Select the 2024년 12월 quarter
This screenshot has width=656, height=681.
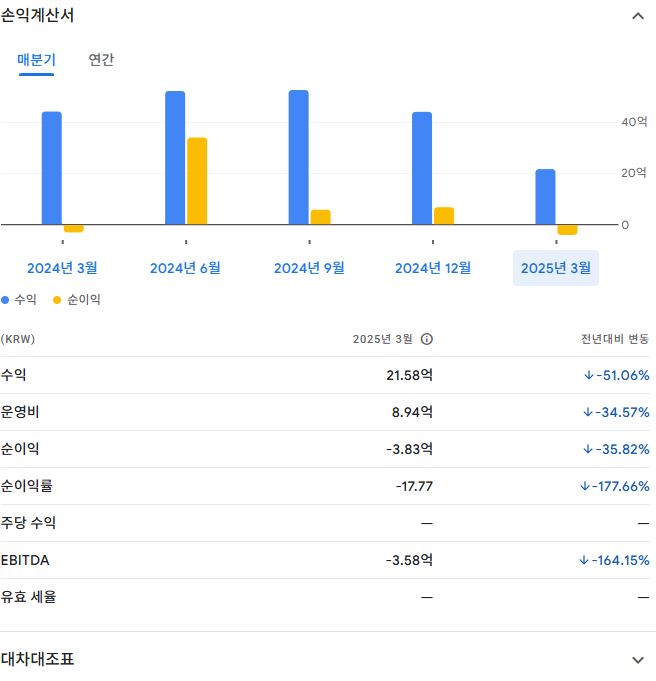(x=433, y=268)
